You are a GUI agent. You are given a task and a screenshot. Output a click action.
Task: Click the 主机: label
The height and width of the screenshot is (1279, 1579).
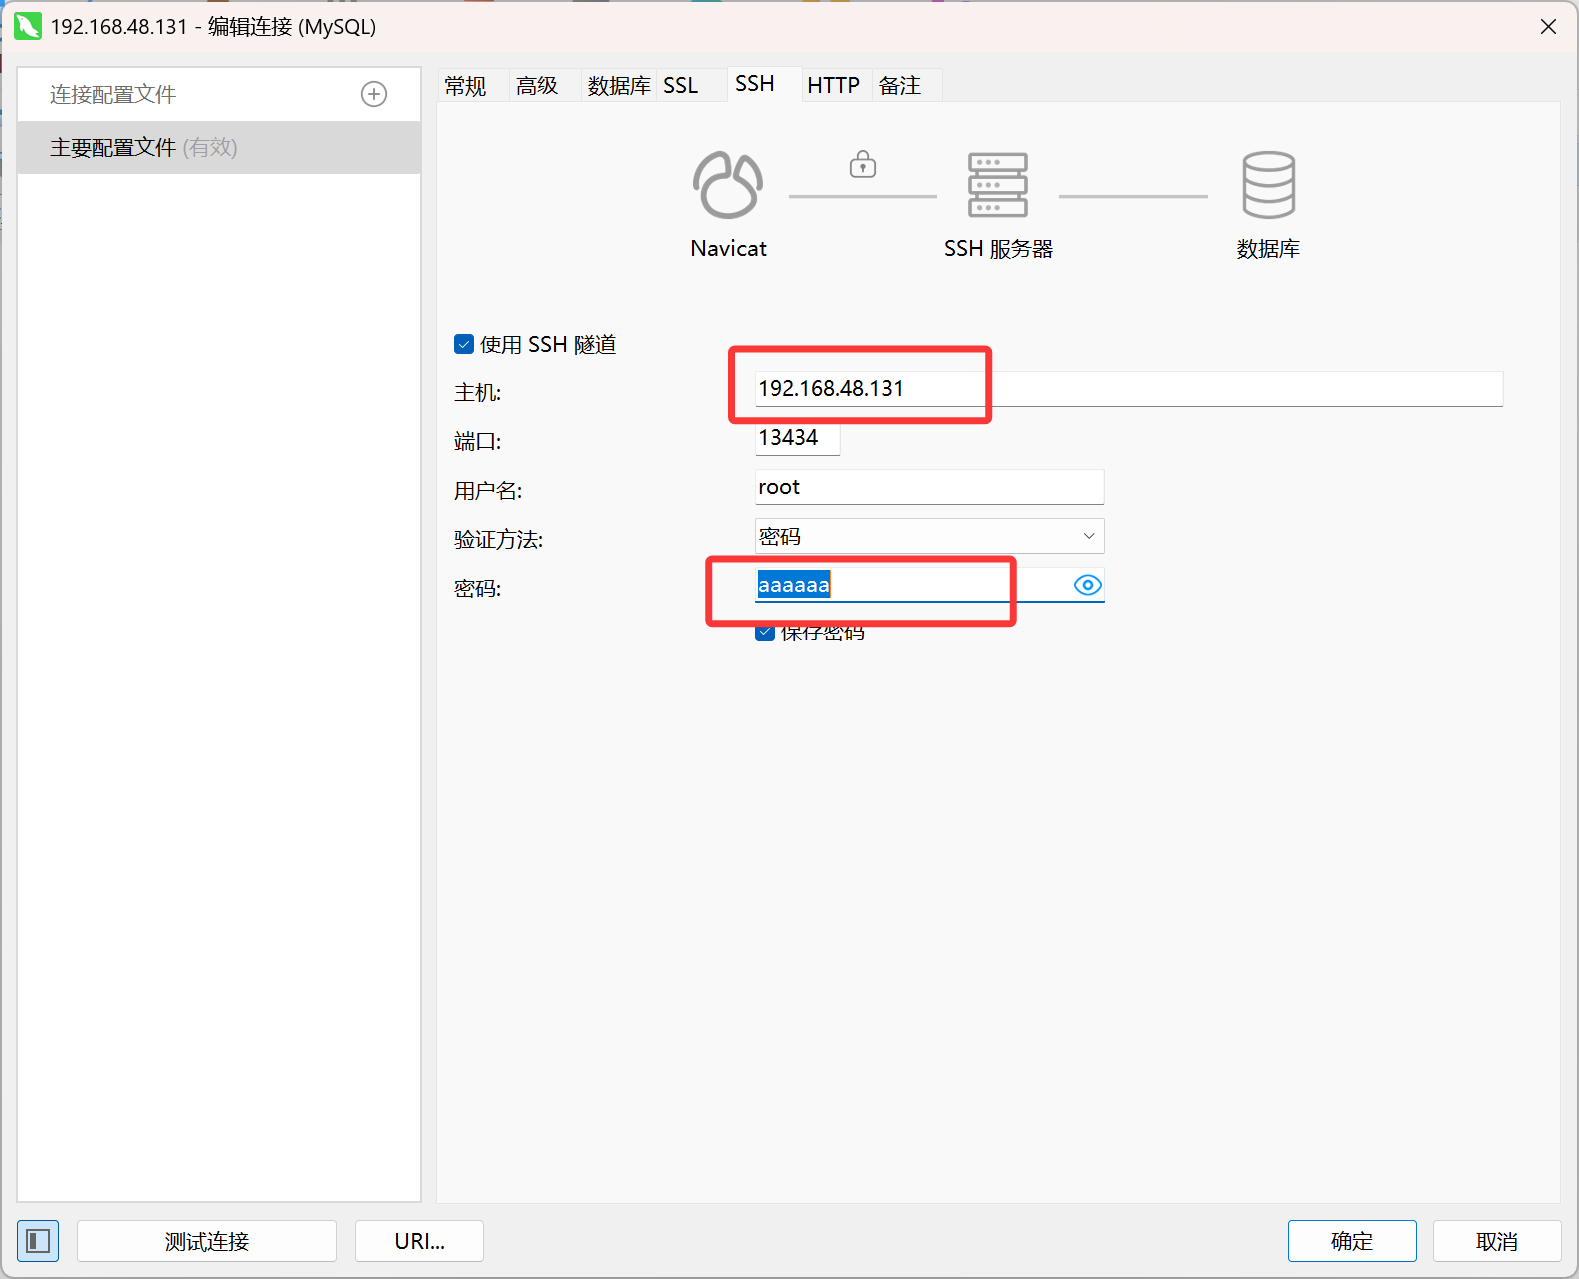click(477, 393)
